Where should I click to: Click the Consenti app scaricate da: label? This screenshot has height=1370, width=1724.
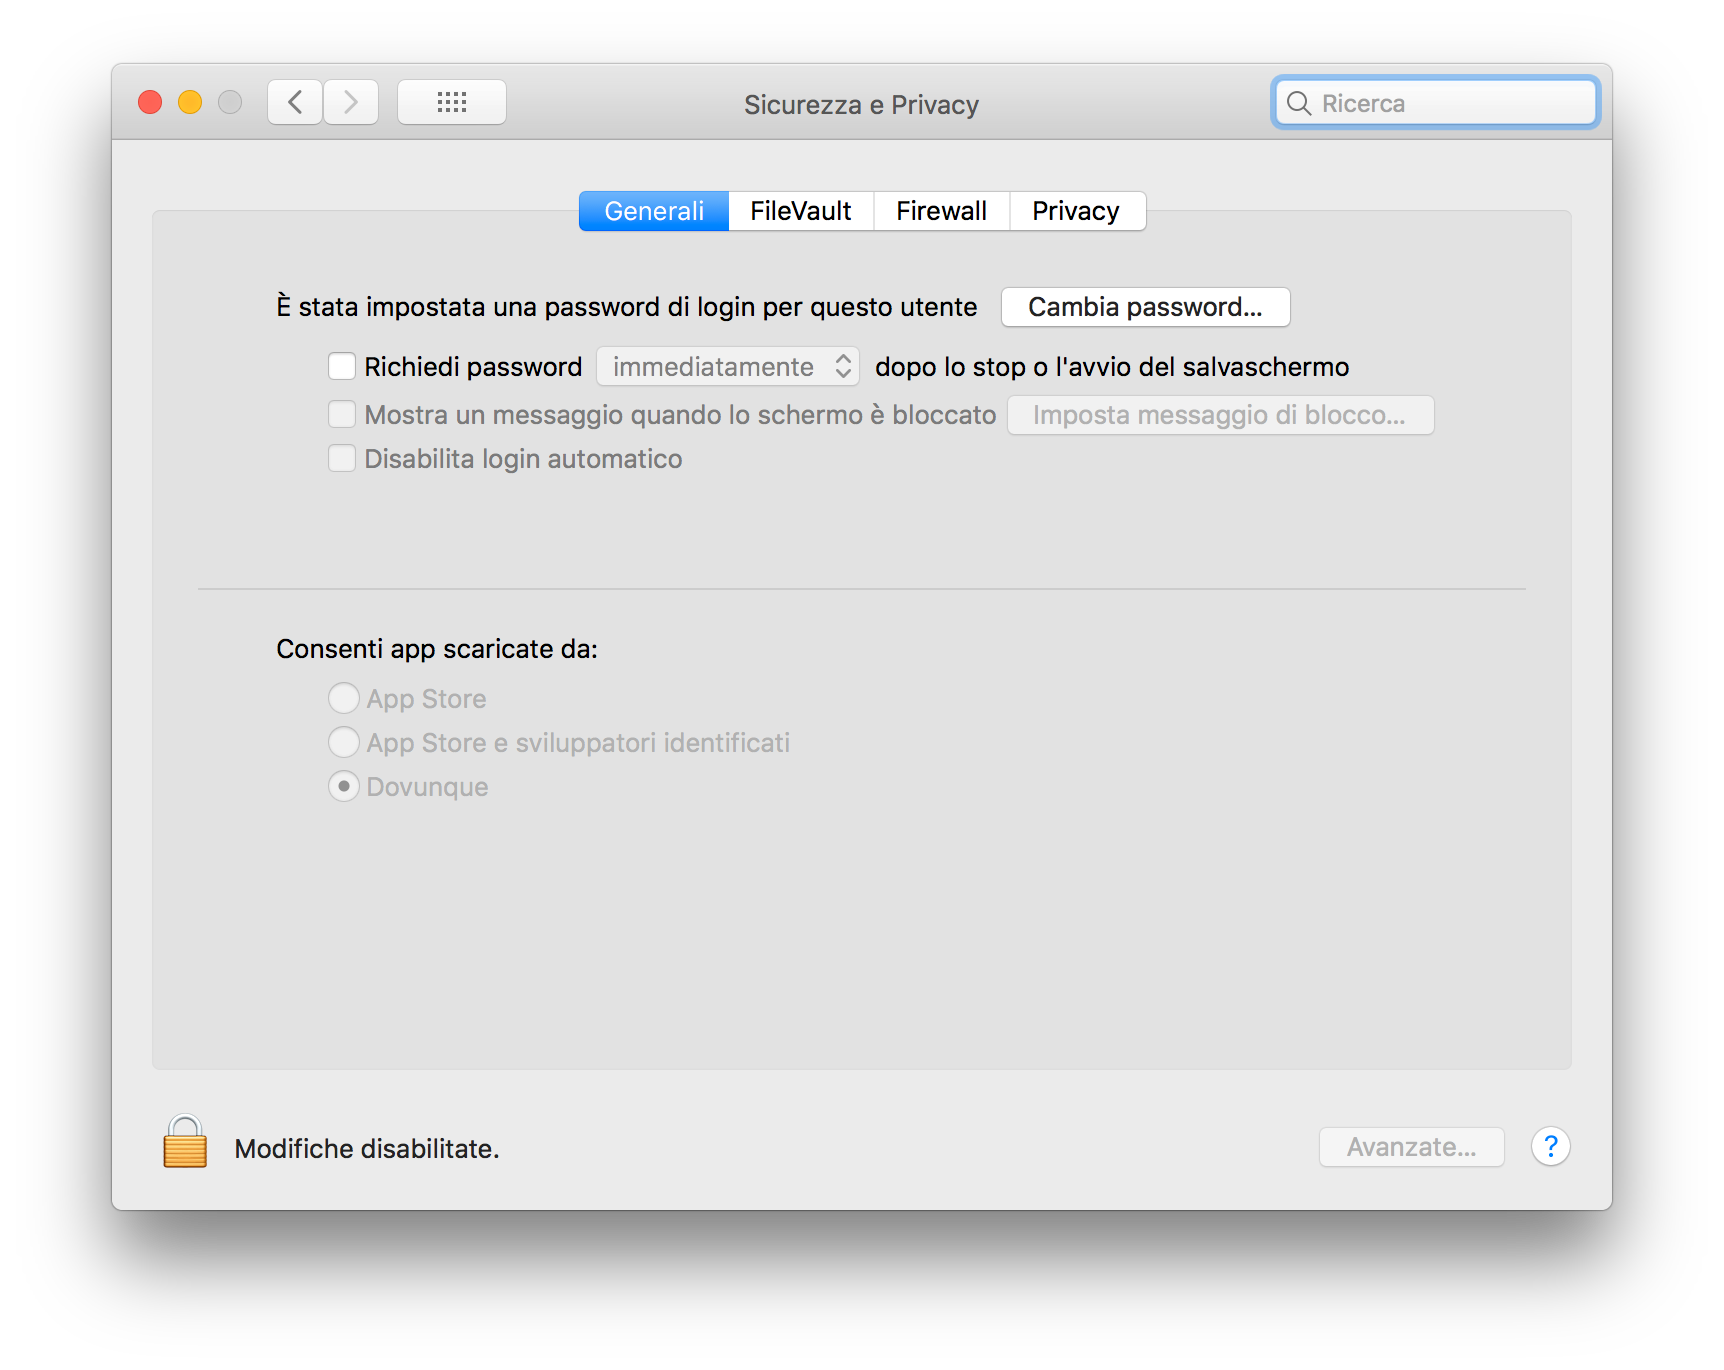coord(437,649)
